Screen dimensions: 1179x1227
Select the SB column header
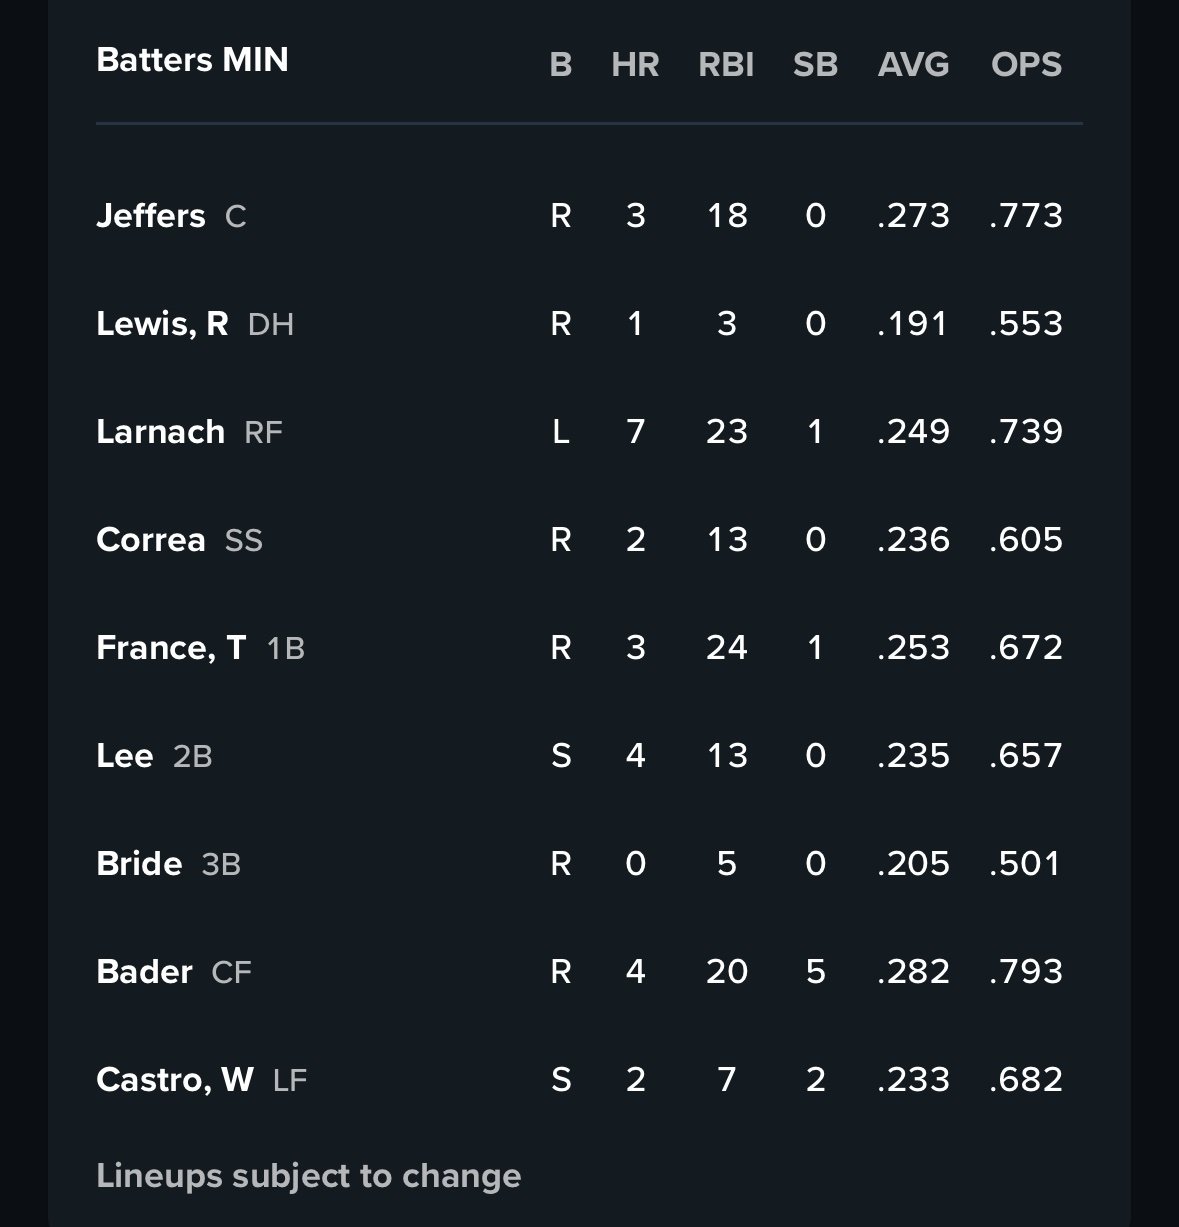click(x=815, y=65)
